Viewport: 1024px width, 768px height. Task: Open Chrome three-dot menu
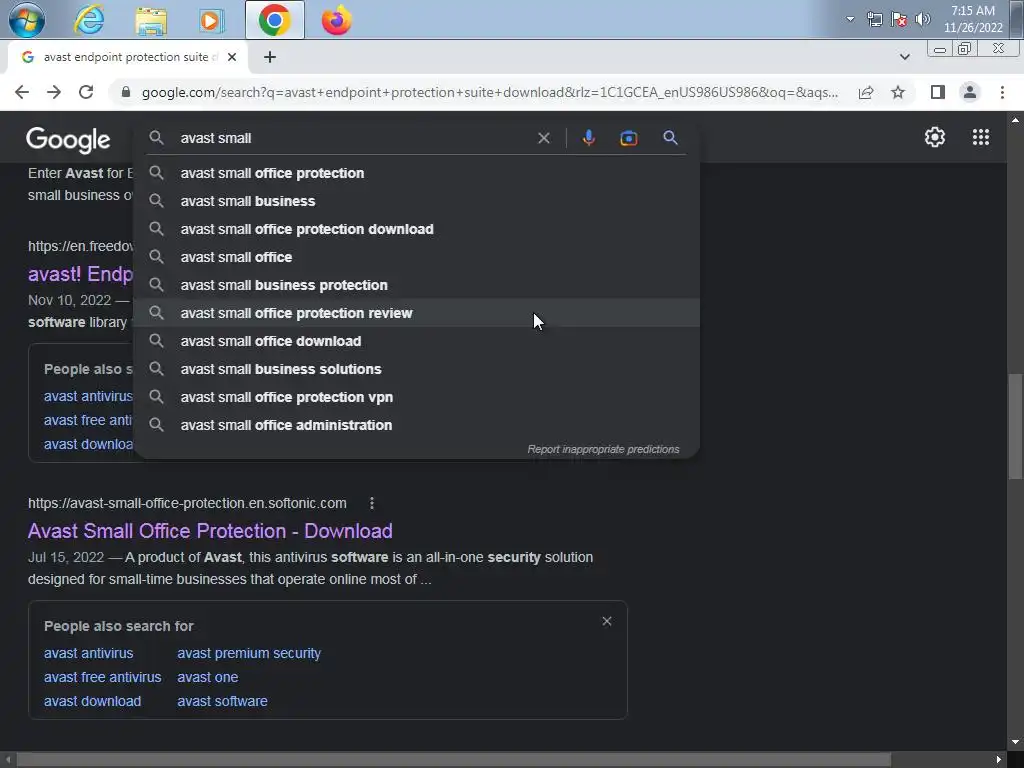pos(1002,92)
